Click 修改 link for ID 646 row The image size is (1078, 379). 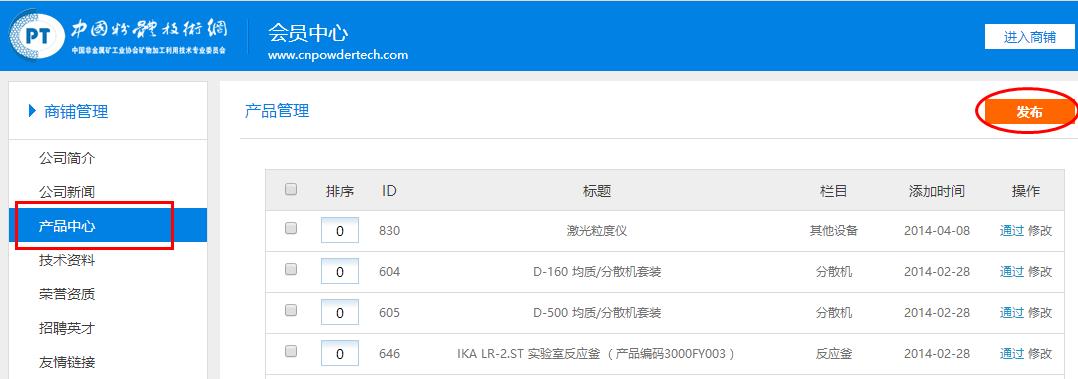click(1040, 354)
